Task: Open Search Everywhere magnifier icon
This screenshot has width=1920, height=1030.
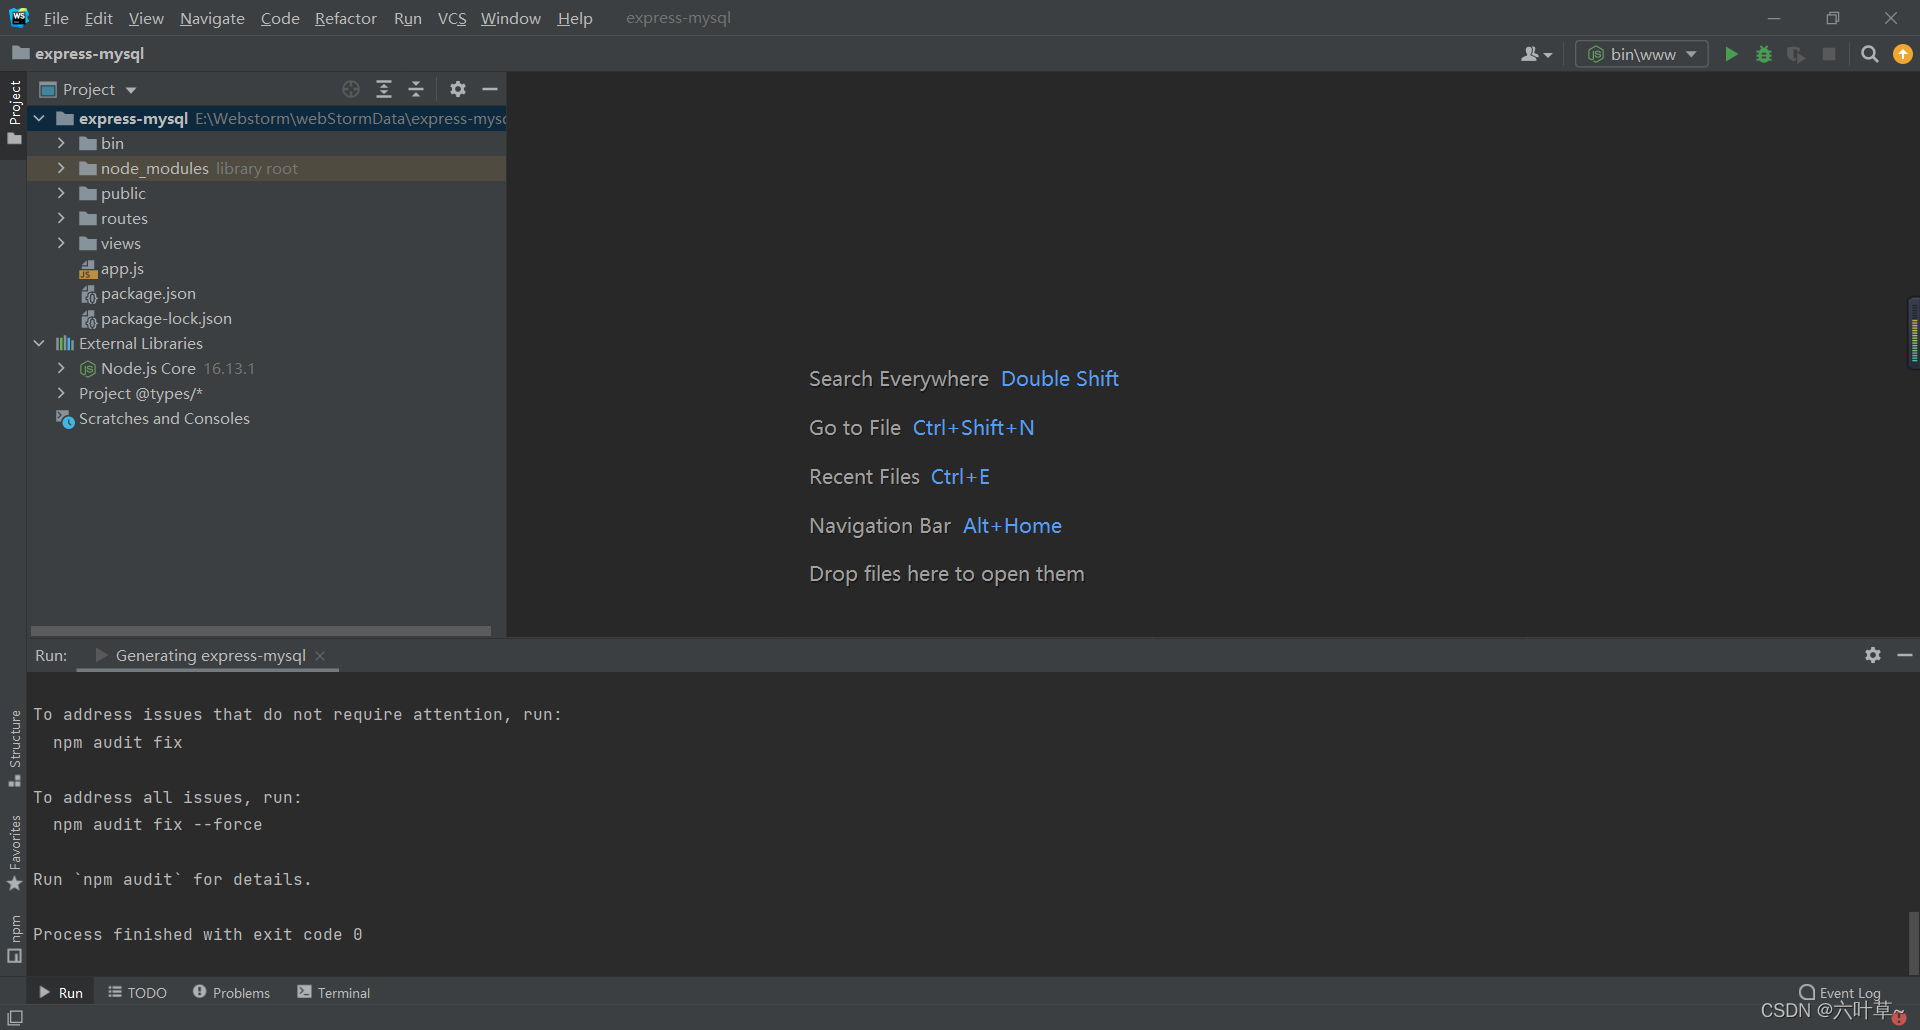Action: tap(1869, 54)
